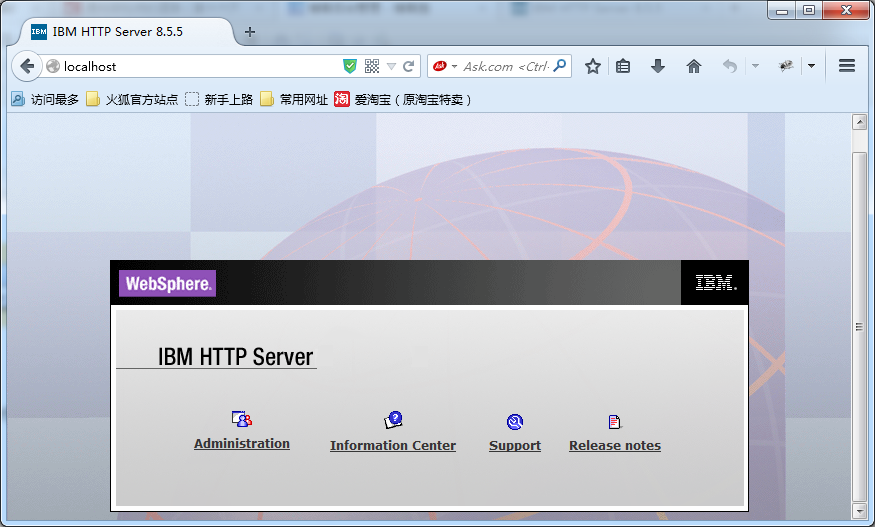Click the IBM logo in the banner

pyautogui.click(x=716, y=282)
